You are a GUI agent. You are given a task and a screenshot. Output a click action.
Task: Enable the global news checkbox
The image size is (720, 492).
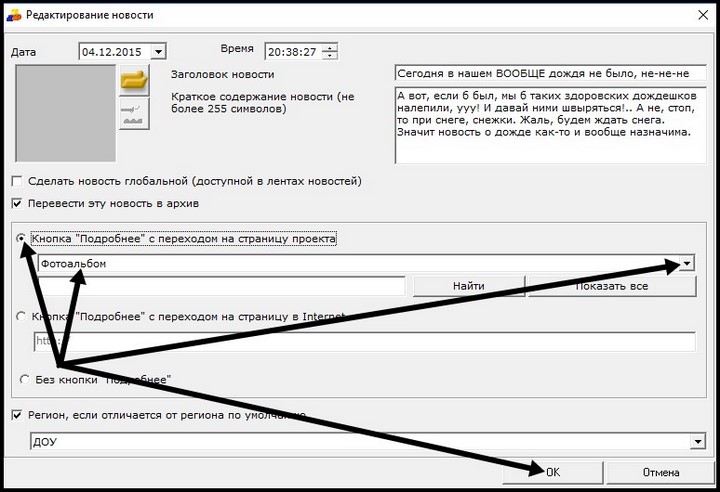[17, 181]
